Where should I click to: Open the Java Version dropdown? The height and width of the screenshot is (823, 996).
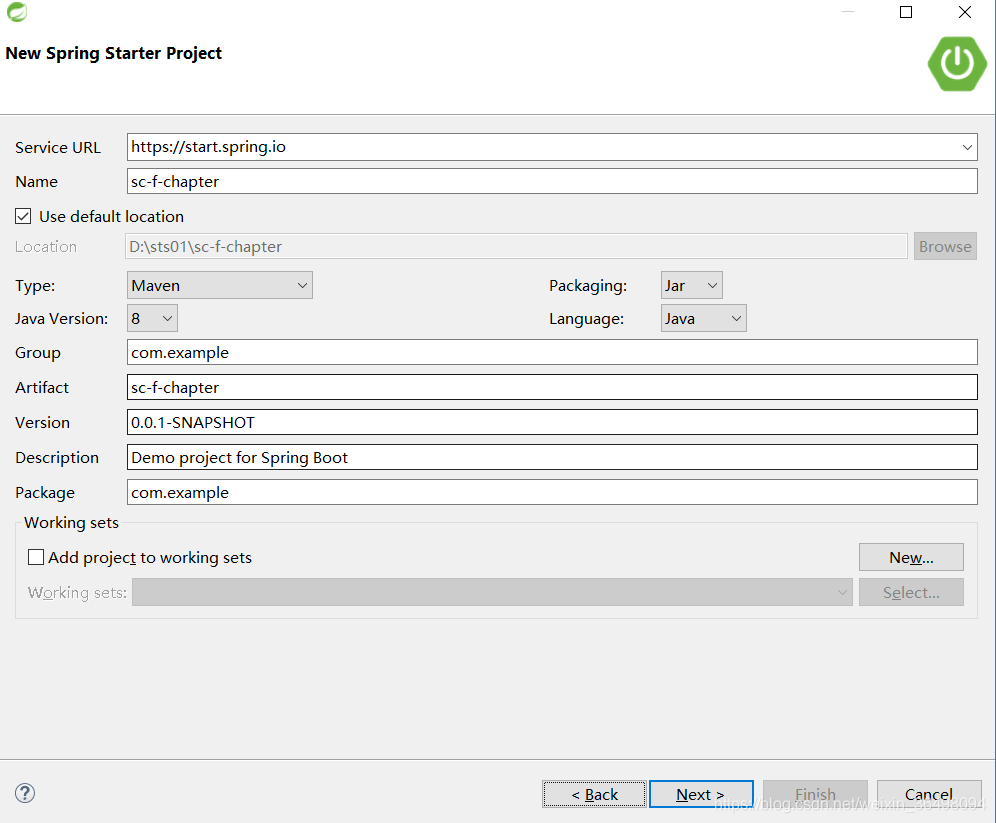tap(152, 319)
